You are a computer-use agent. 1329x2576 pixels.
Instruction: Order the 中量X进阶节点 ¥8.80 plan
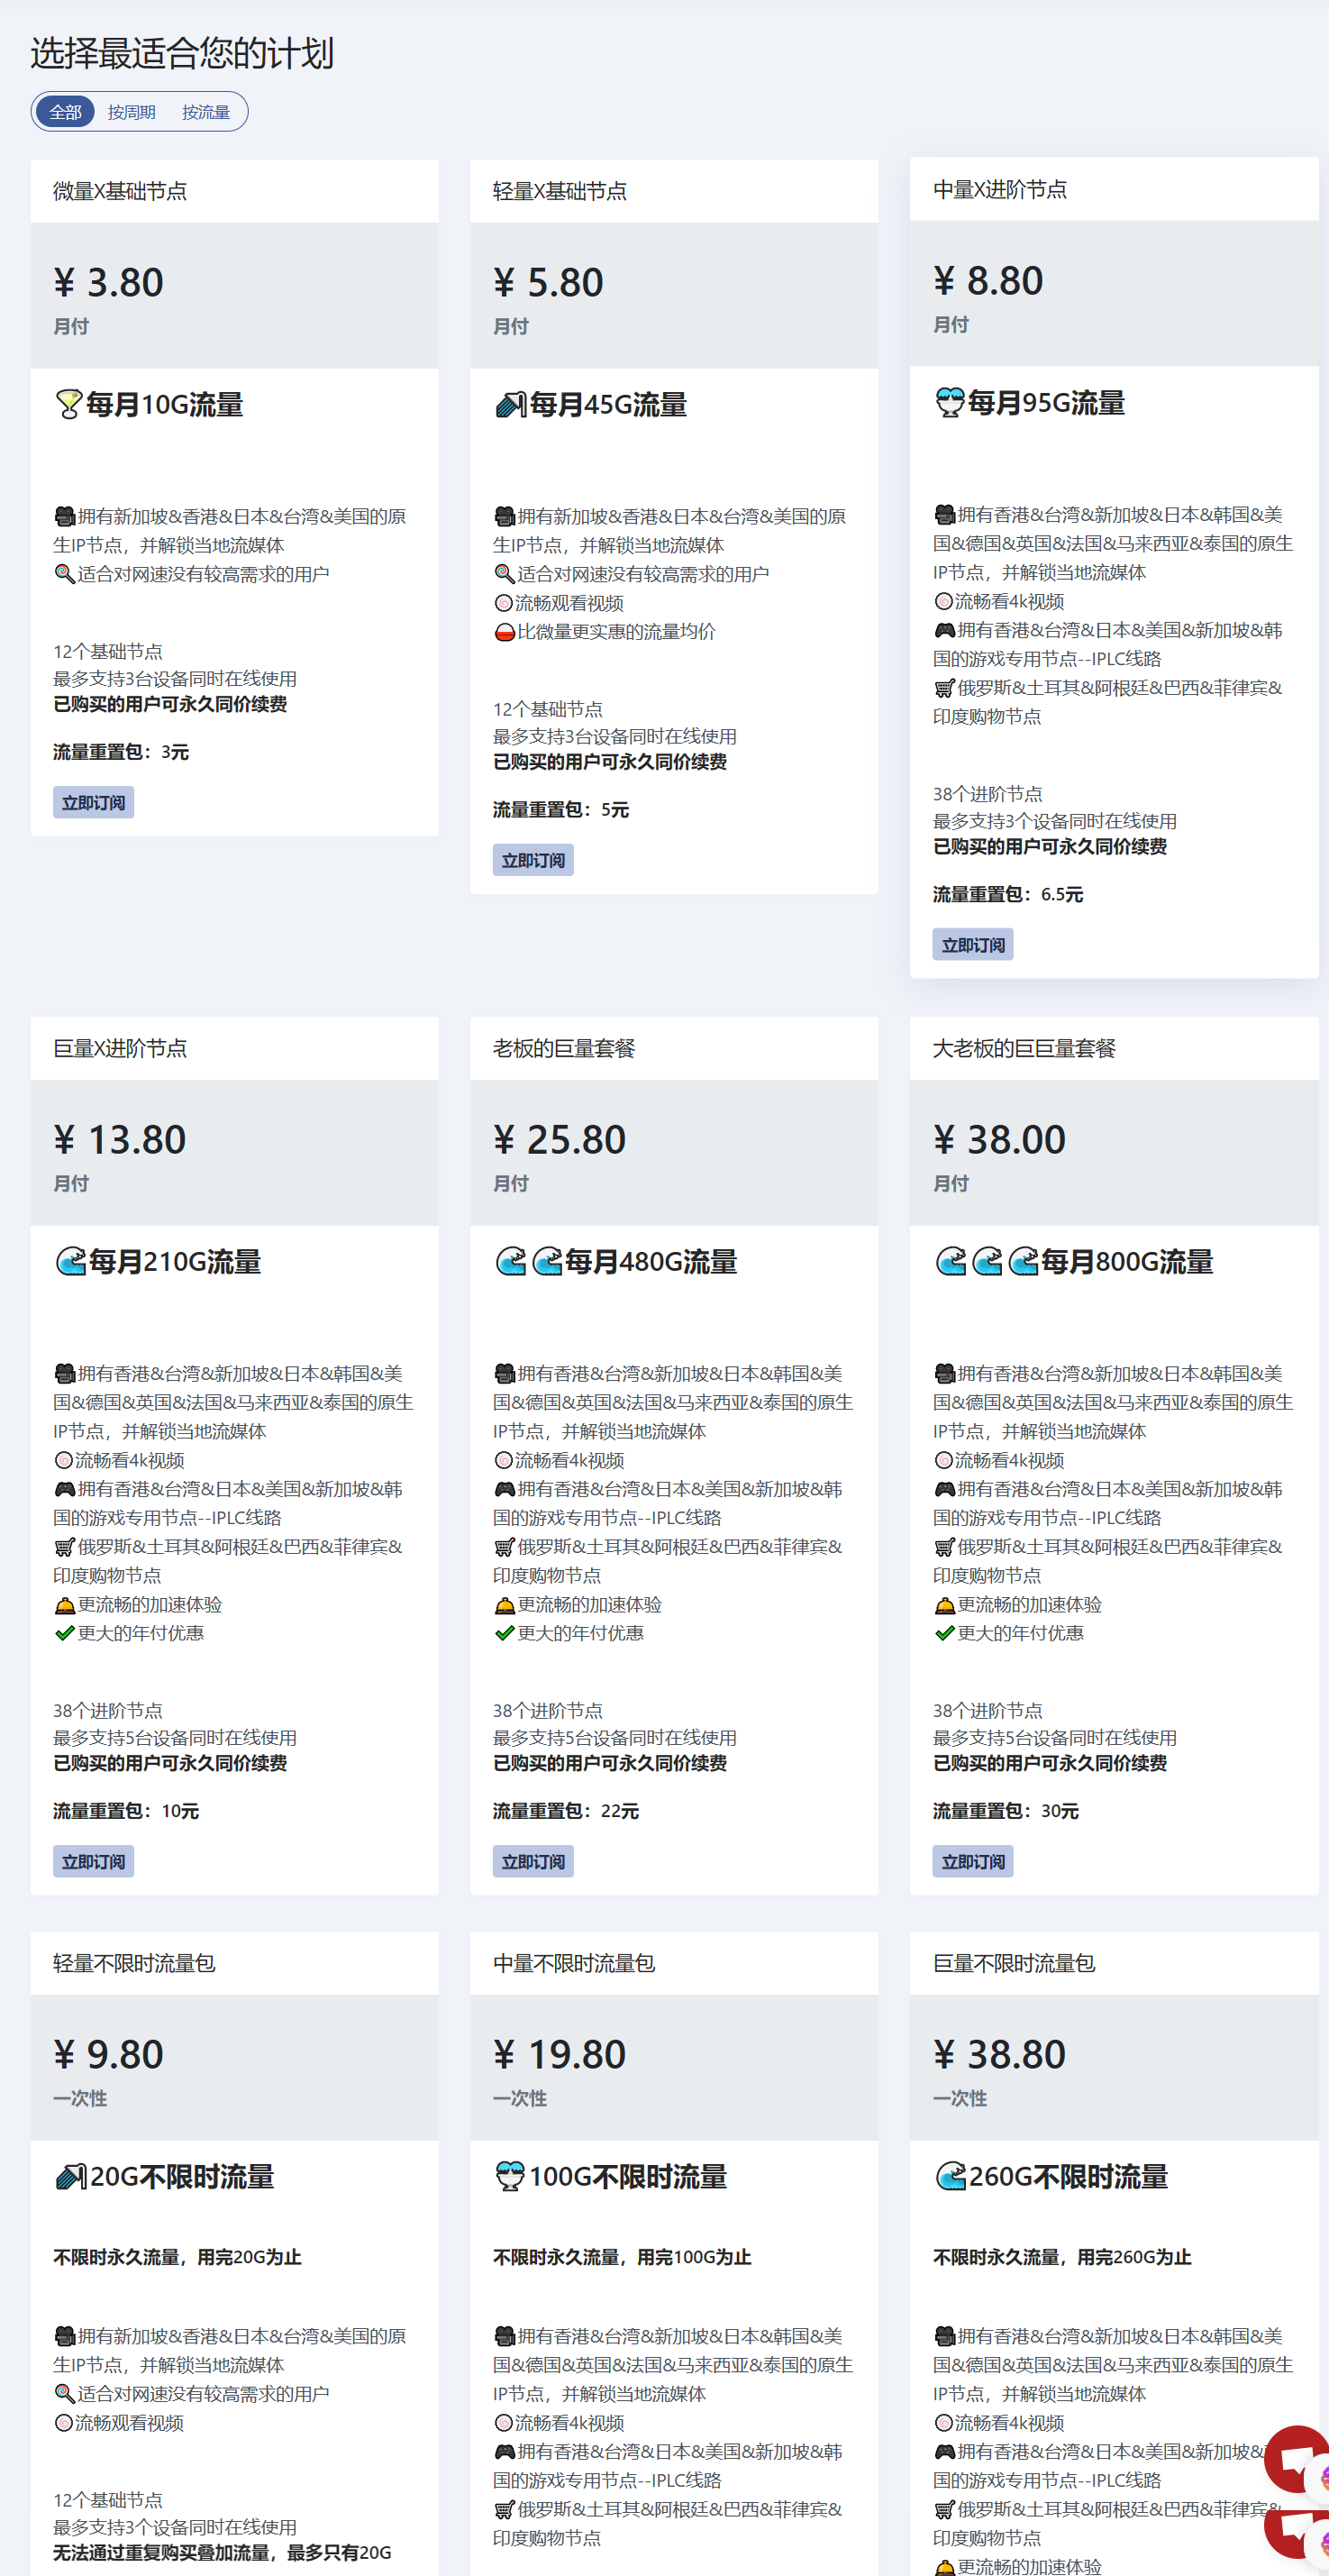click(972, 944)
